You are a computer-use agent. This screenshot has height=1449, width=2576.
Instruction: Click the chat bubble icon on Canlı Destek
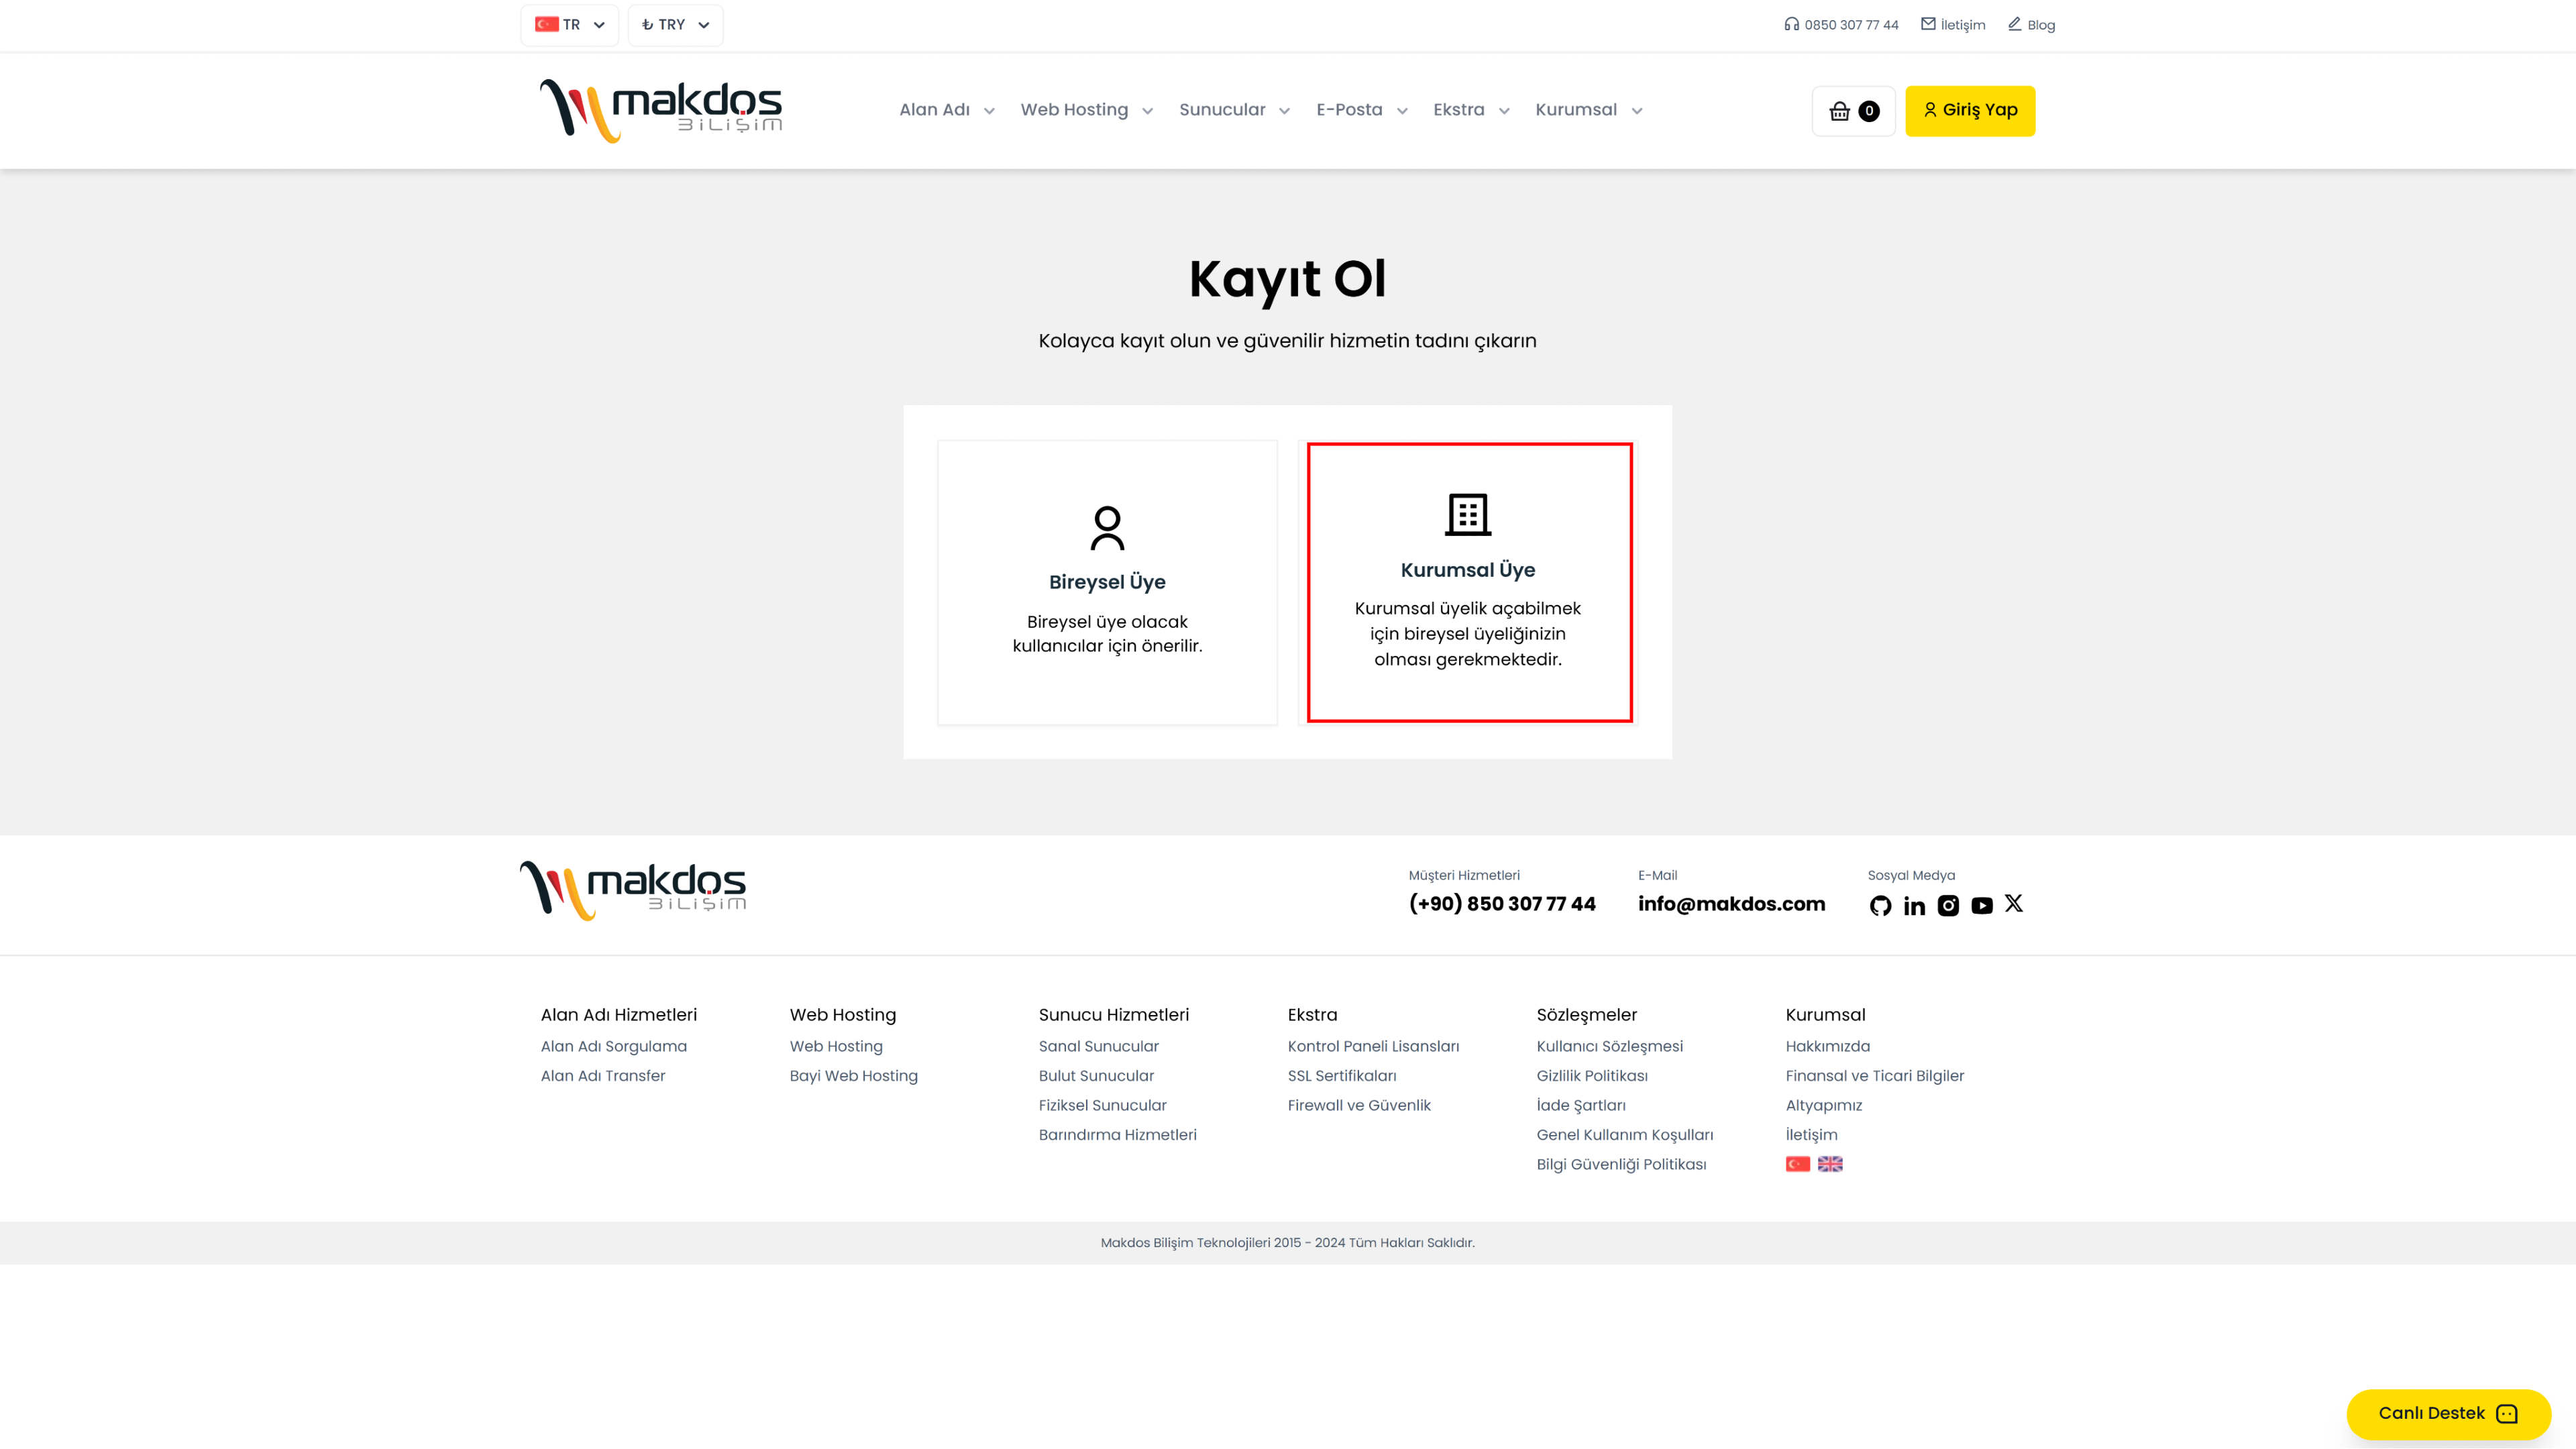tap(2507, 1414)
